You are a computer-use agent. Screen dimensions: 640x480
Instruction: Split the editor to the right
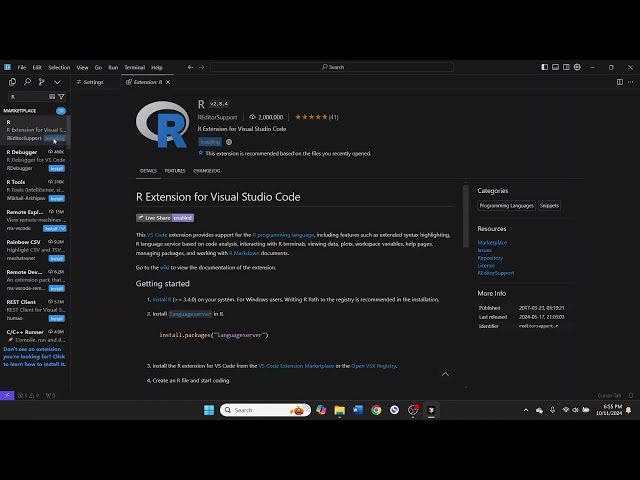pyautogui.click(x=620, y=82)
